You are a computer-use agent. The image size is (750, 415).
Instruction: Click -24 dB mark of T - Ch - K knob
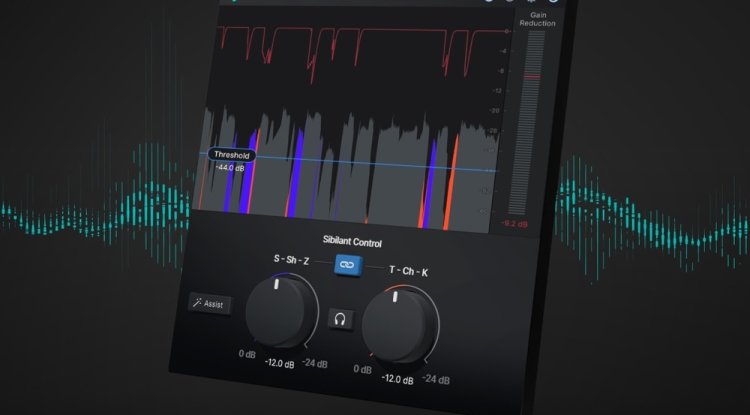tap(436, 379)
